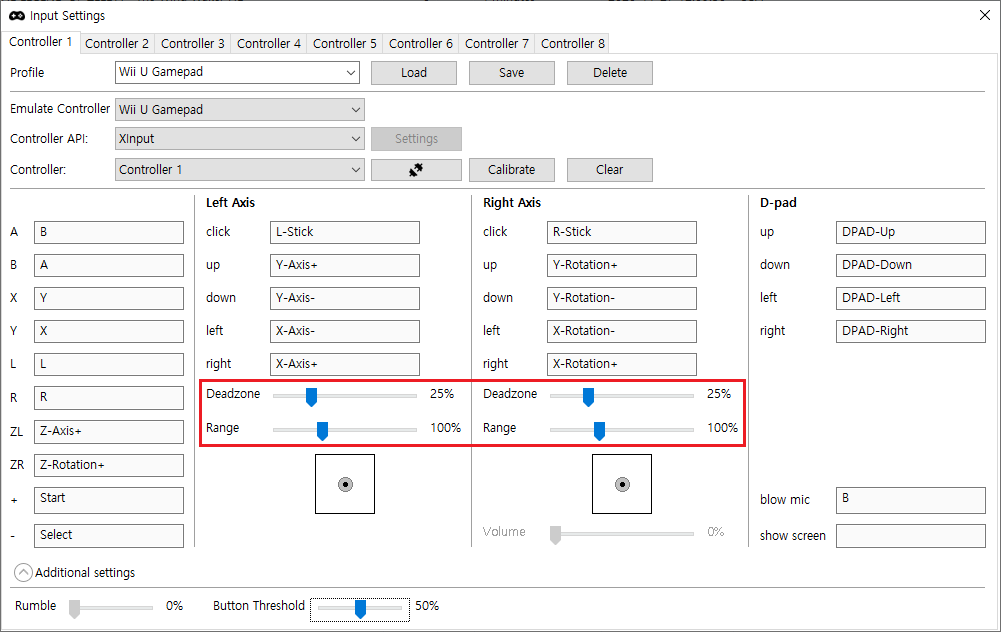1001x632 pixels.
Task: Move the Button Threshold slider
Action: coord(359,608)
